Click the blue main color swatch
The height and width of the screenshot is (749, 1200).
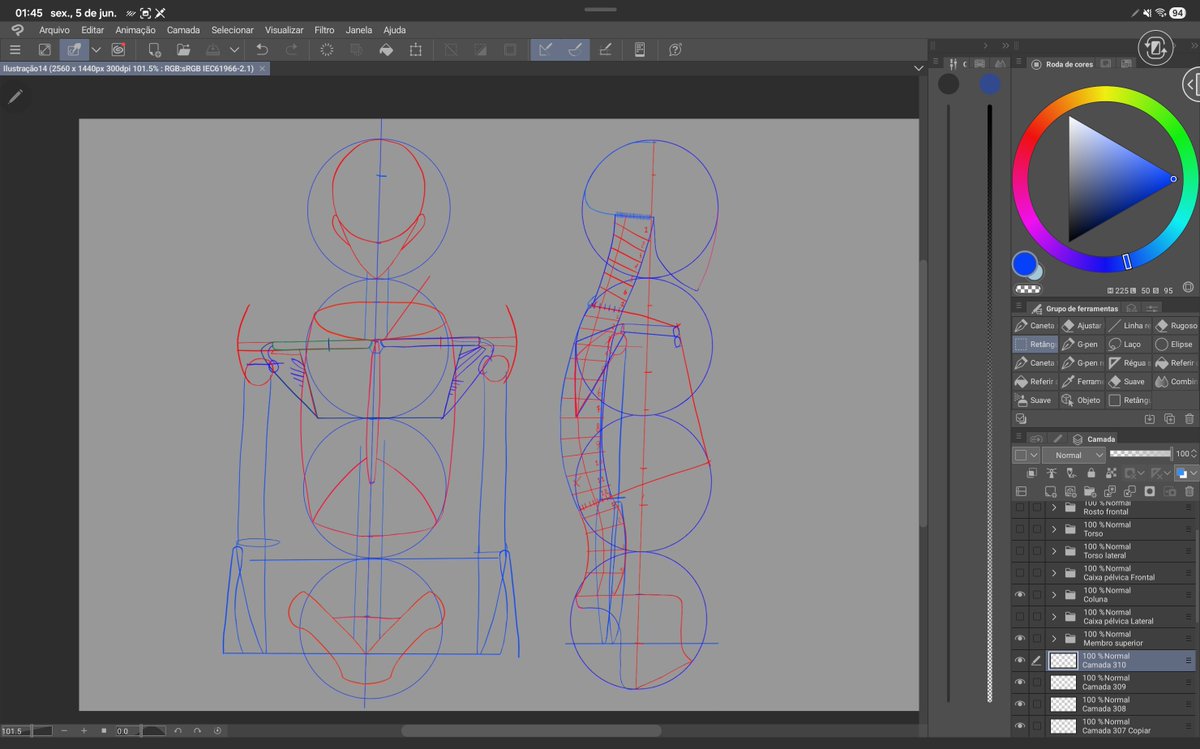tap(1024, 264)
